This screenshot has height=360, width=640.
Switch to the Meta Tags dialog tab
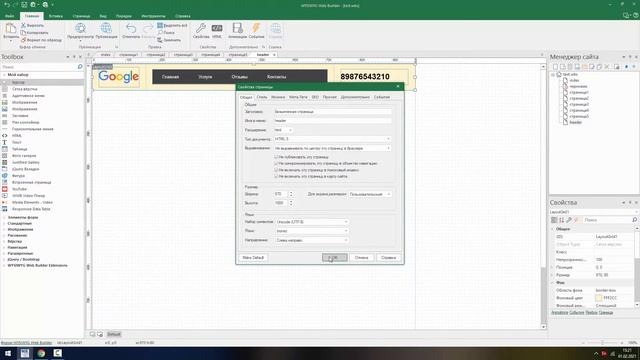pos(298,97)
